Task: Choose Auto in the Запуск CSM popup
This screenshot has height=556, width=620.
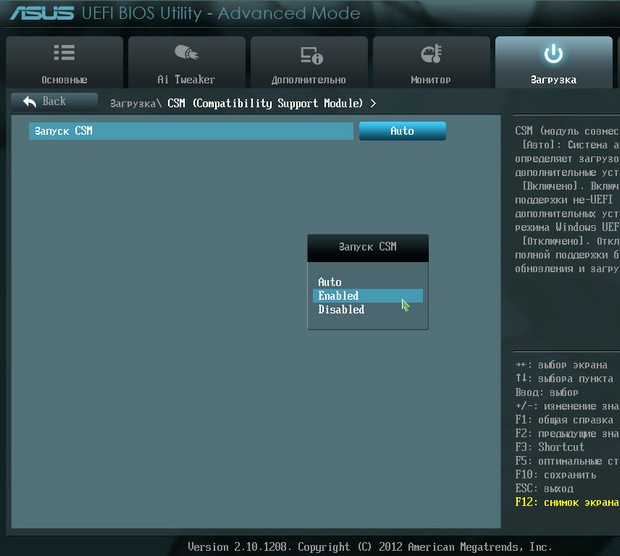Action: pos(368,282)
